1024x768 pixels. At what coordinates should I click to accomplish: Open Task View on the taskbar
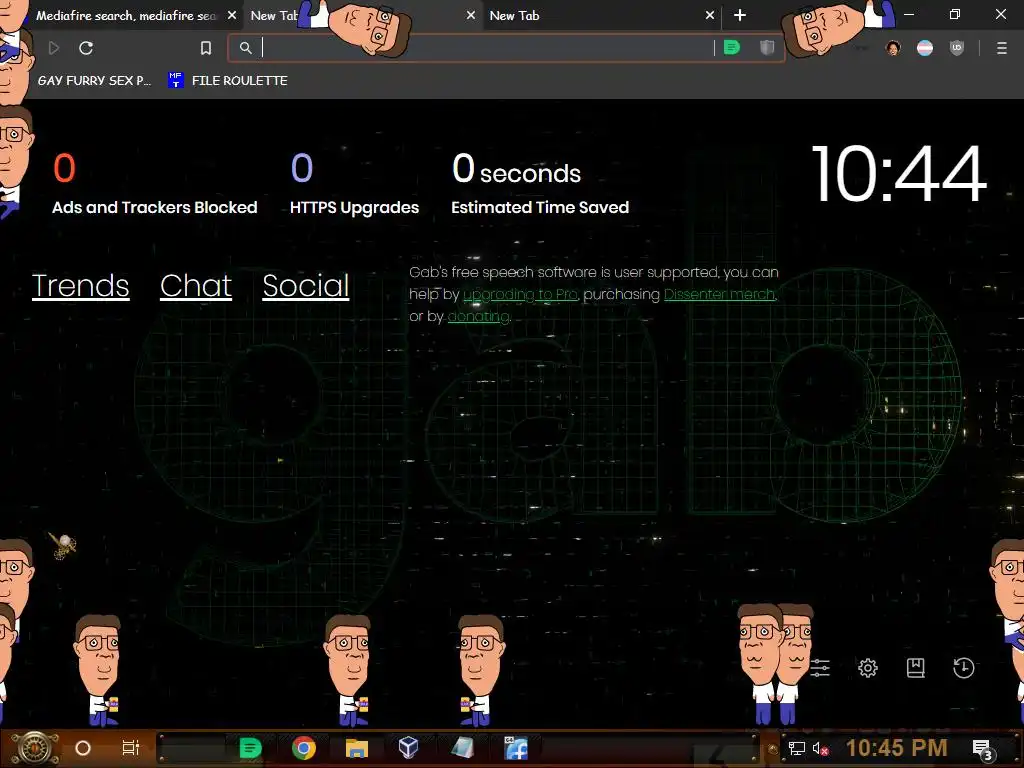tap(131, 748)
